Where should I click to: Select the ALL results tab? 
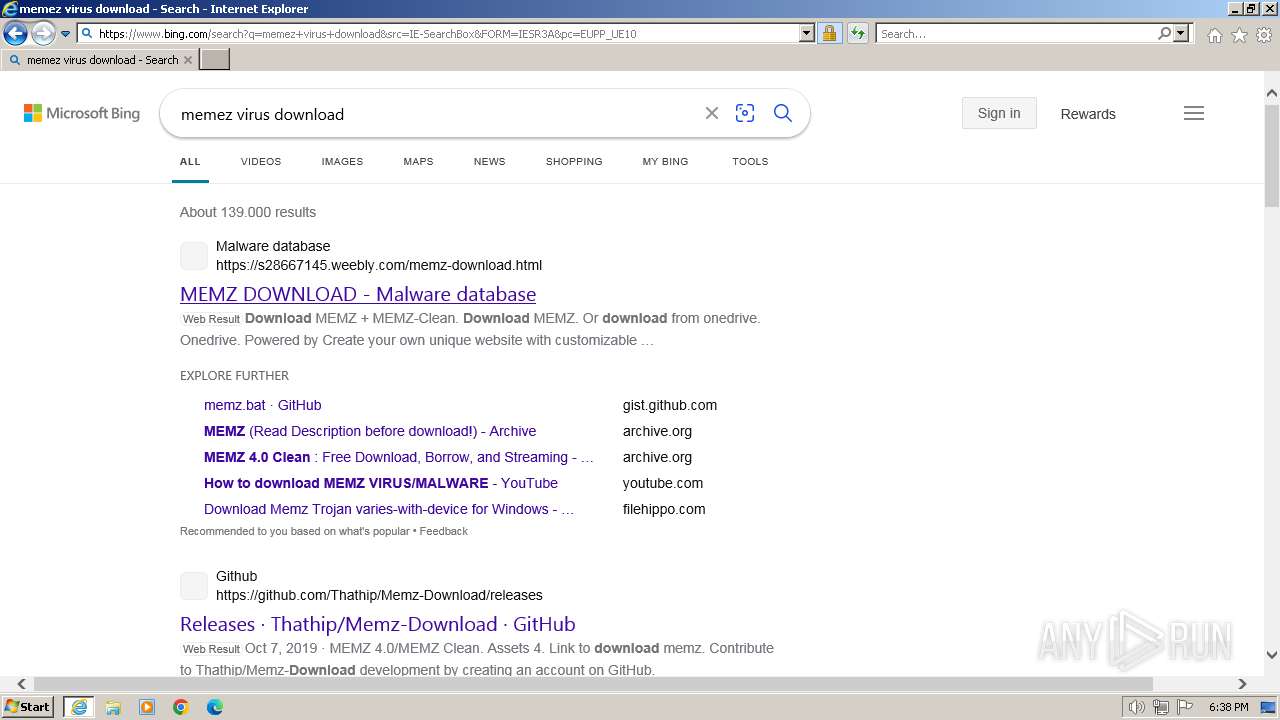click(x=190, y=161)
